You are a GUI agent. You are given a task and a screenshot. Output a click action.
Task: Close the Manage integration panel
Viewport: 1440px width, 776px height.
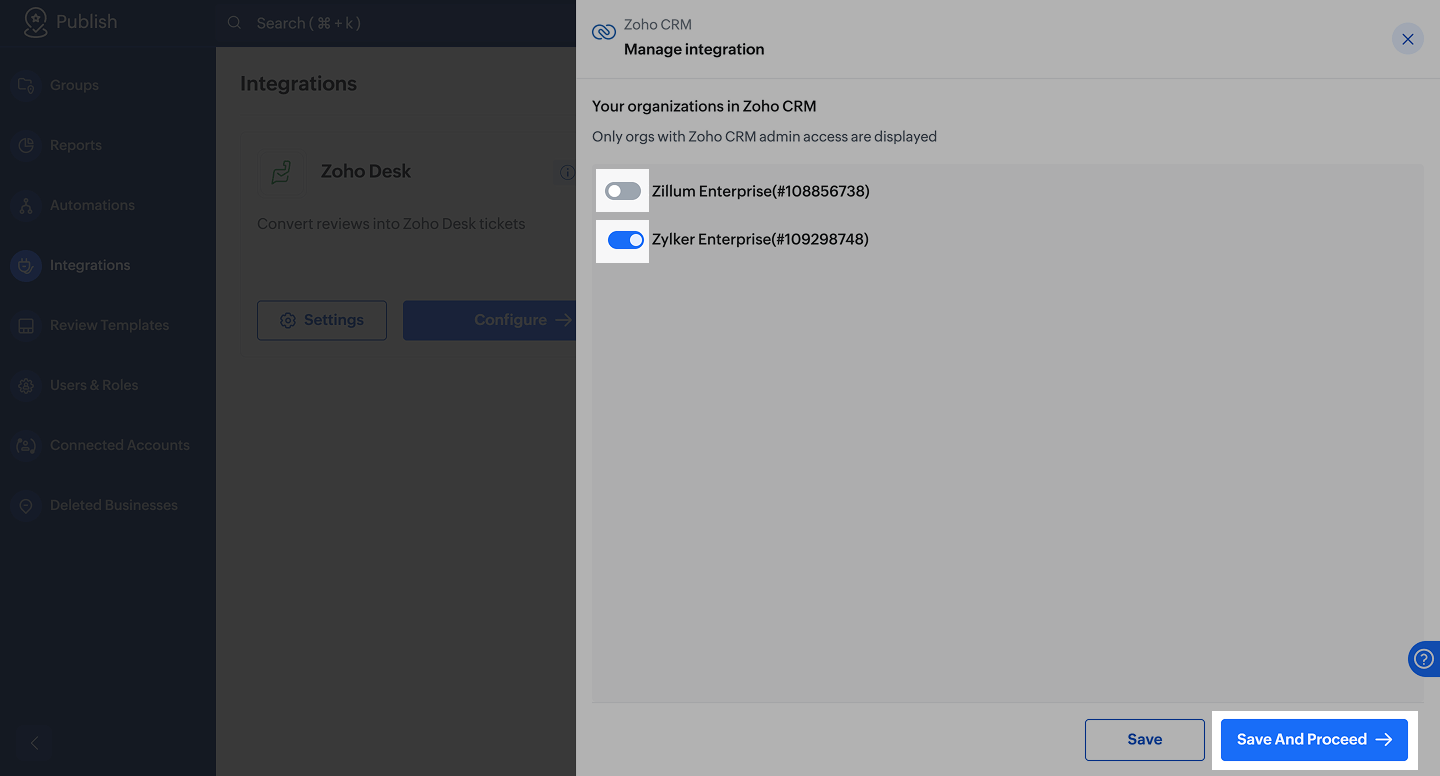point(1408,39)
